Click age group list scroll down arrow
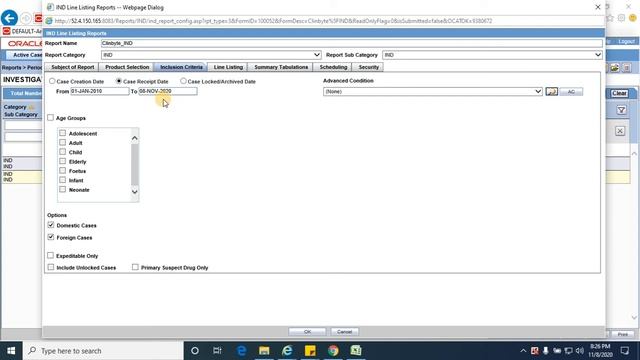Image resolution: width=640 pixels, height=360 pixels. [x=135, y=192]
